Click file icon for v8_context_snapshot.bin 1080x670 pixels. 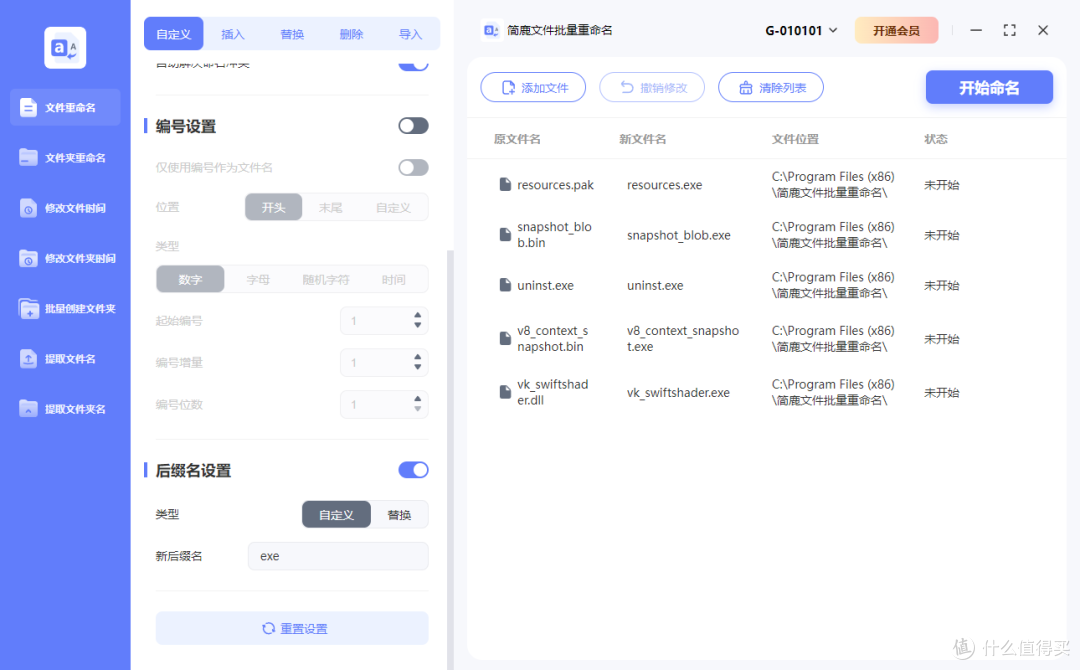(505, 339)
